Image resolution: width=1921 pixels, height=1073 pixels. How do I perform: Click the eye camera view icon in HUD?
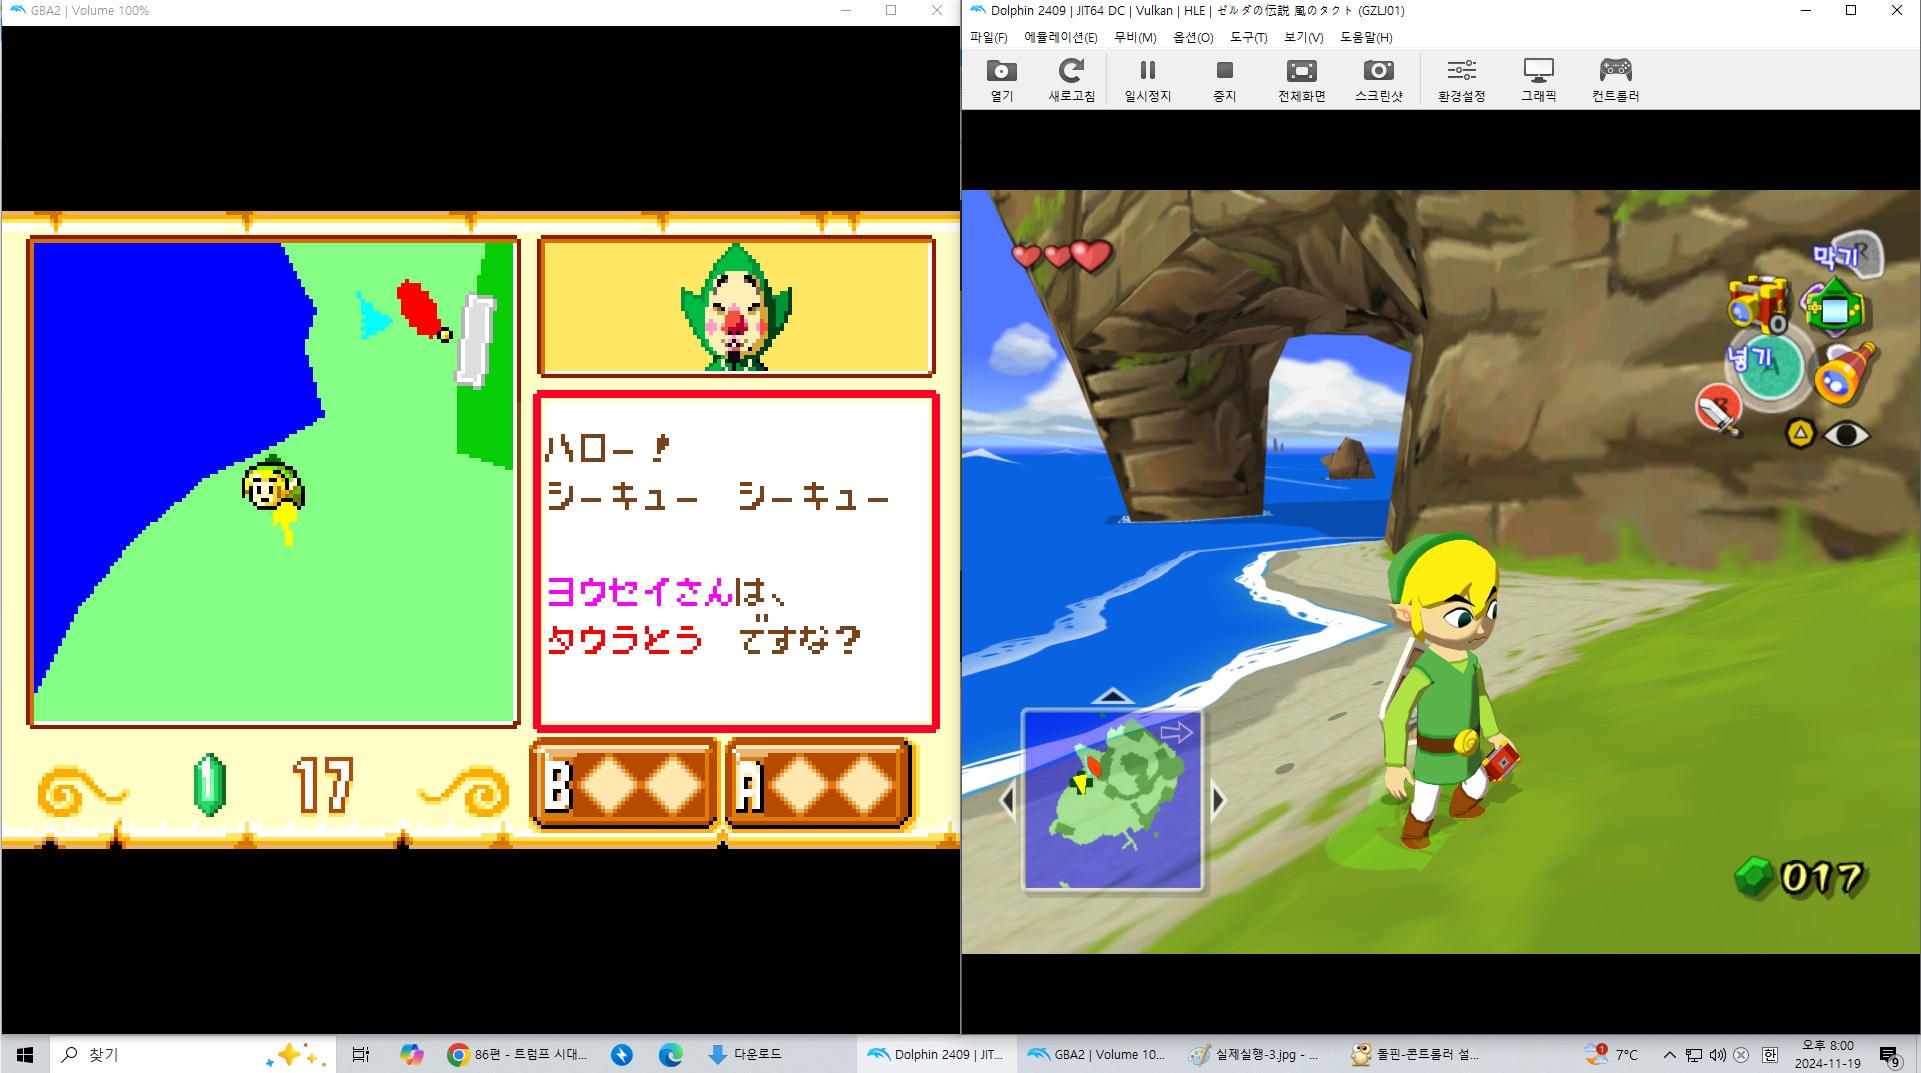coord(1846,435)
